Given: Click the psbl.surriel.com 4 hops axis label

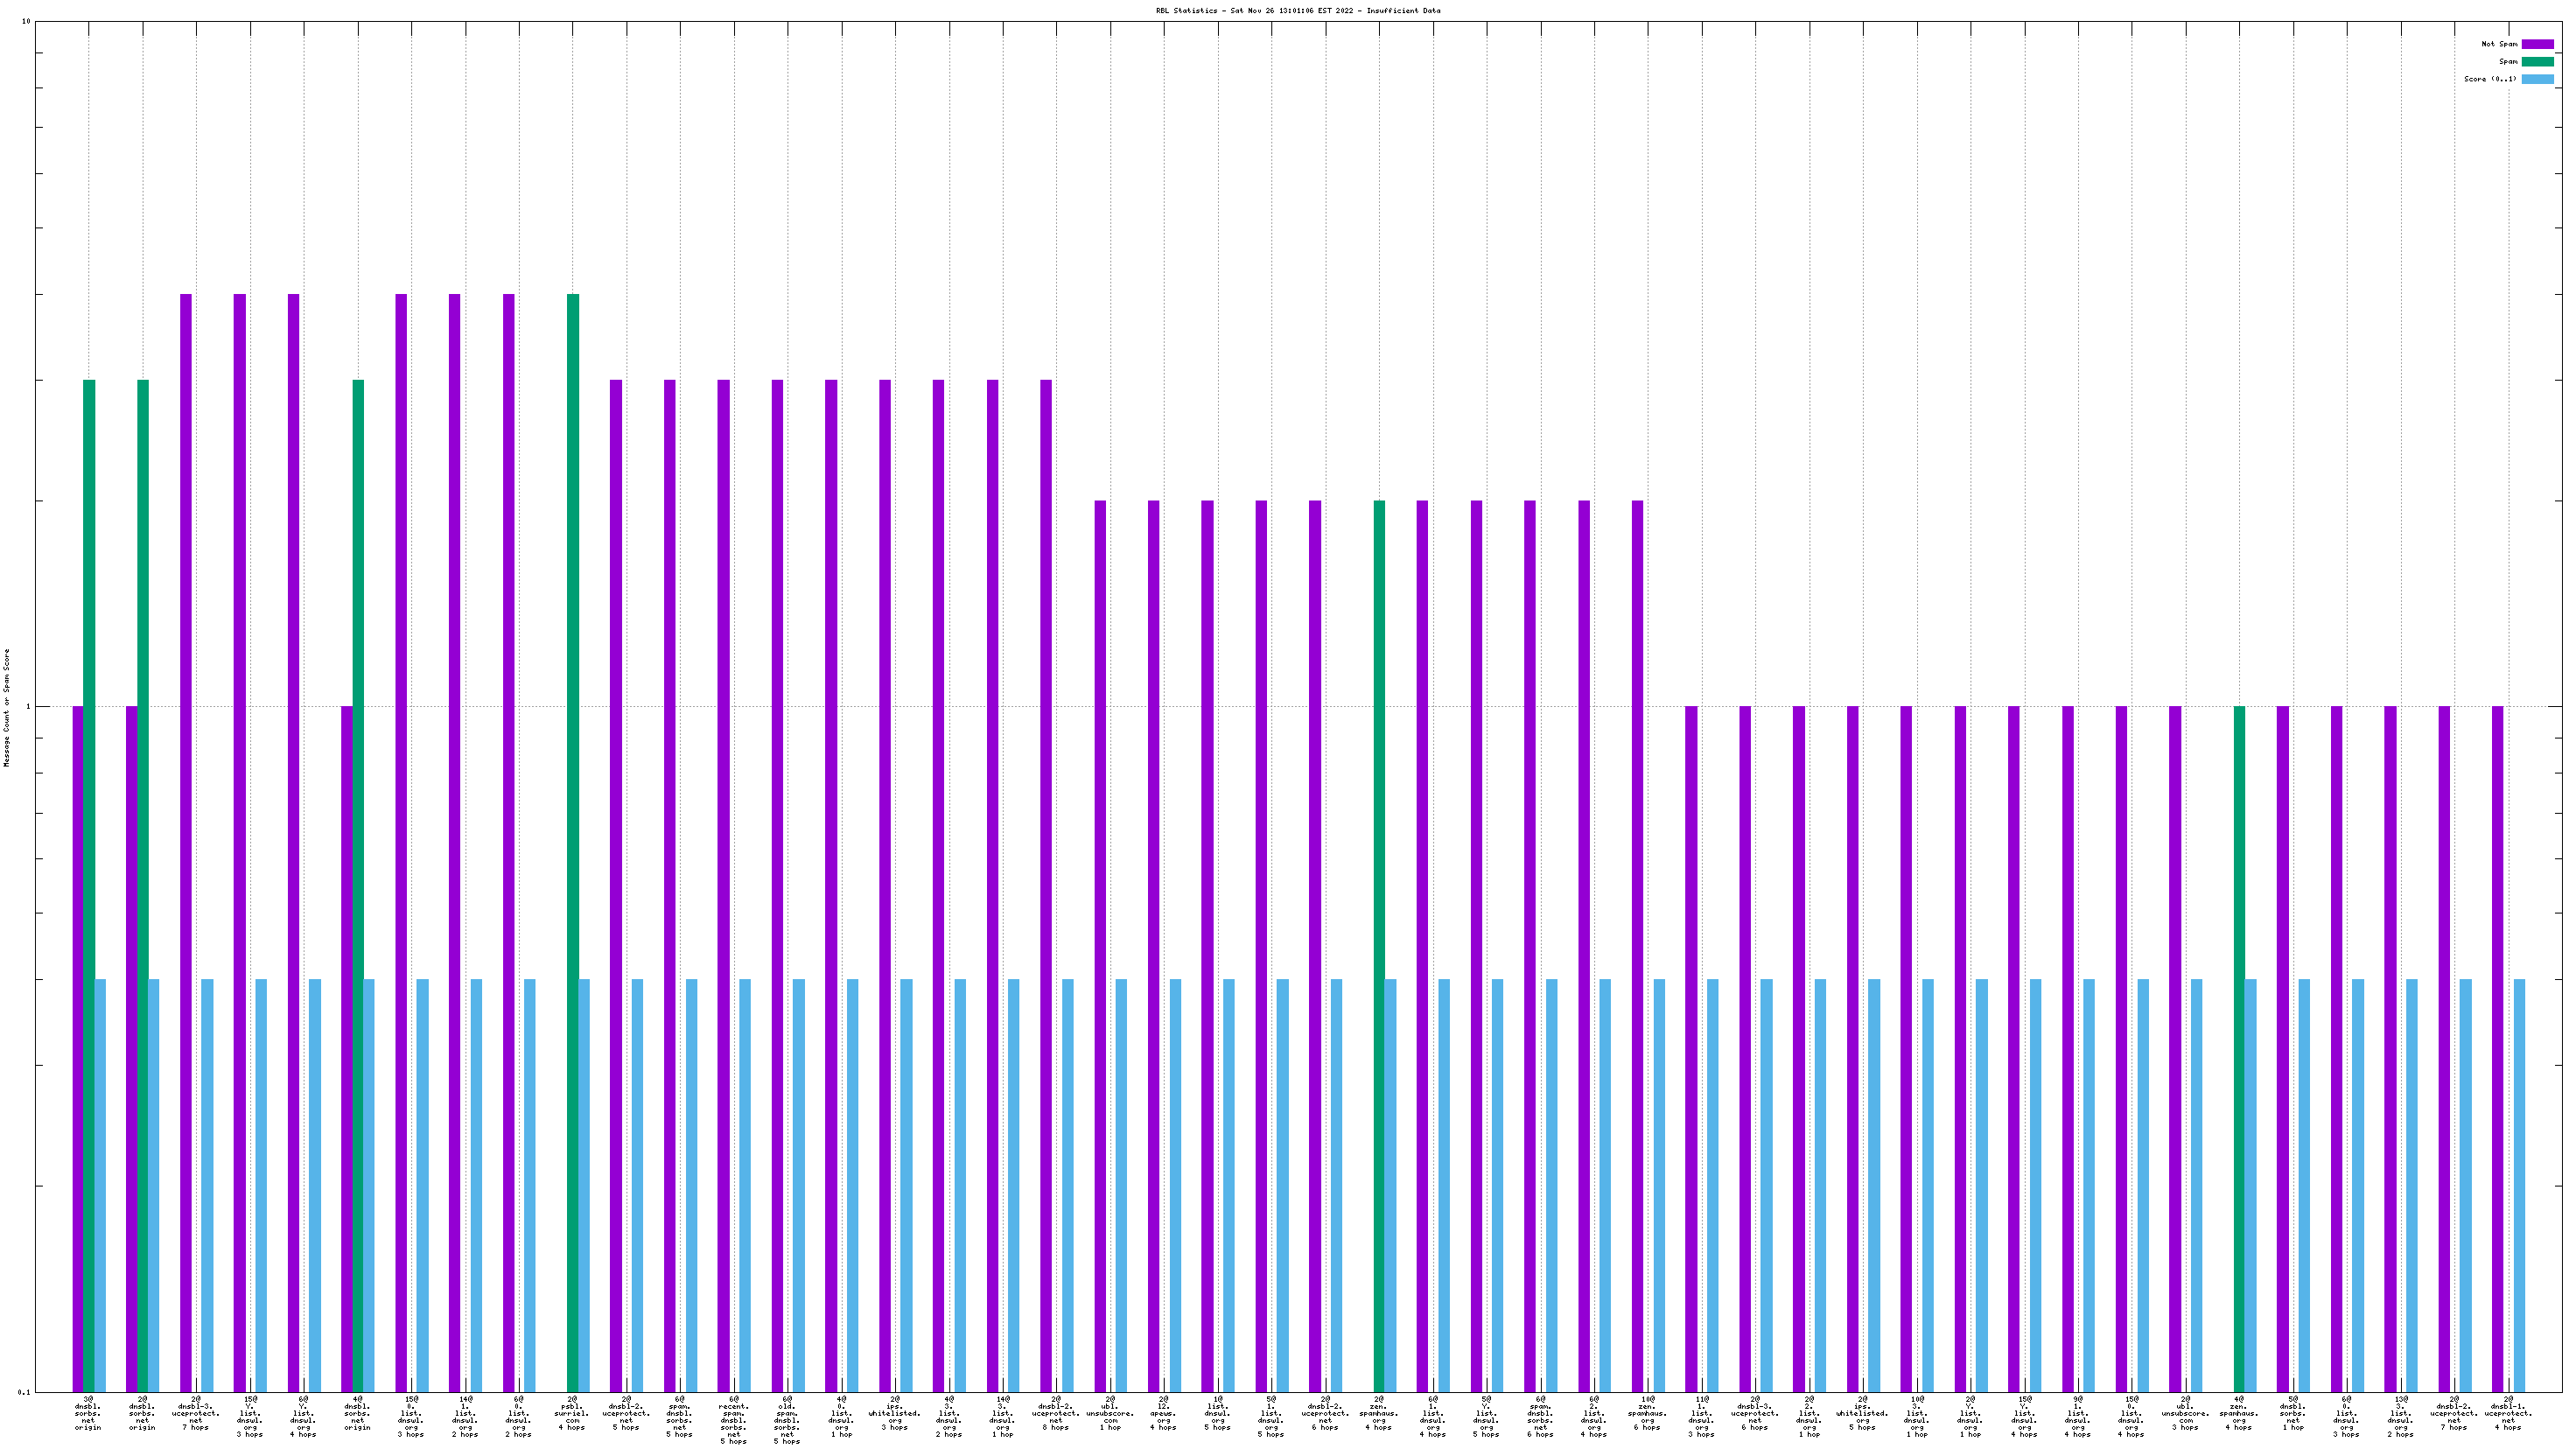Looking at the screenshot, I should pyautogui.click(x=572, y=1412).
